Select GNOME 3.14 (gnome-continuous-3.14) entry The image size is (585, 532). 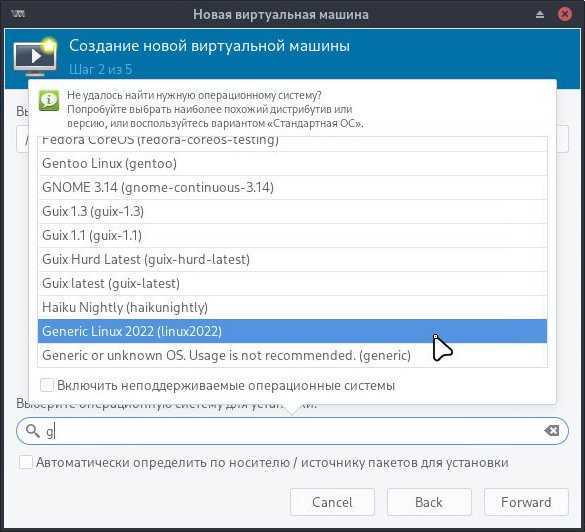[x=292, y=187]
